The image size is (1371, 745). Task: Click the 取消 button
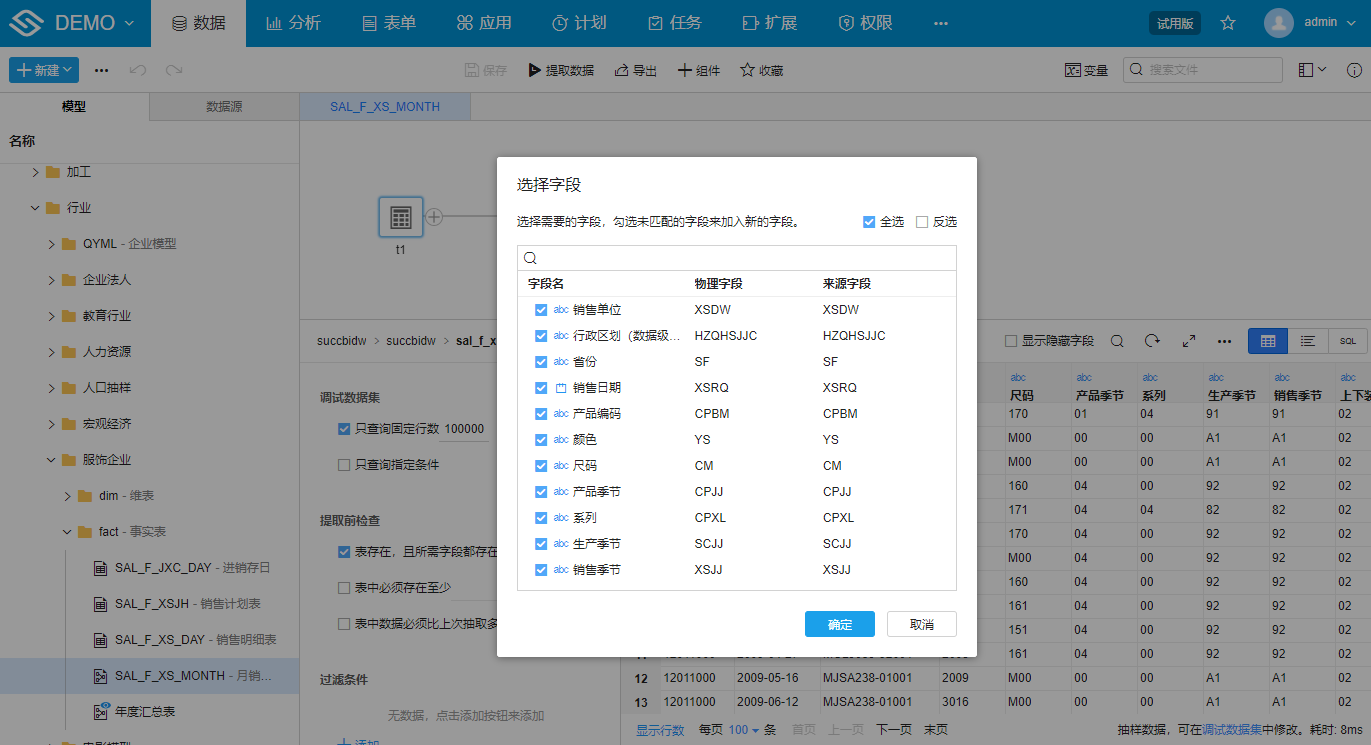click(921, 624)
